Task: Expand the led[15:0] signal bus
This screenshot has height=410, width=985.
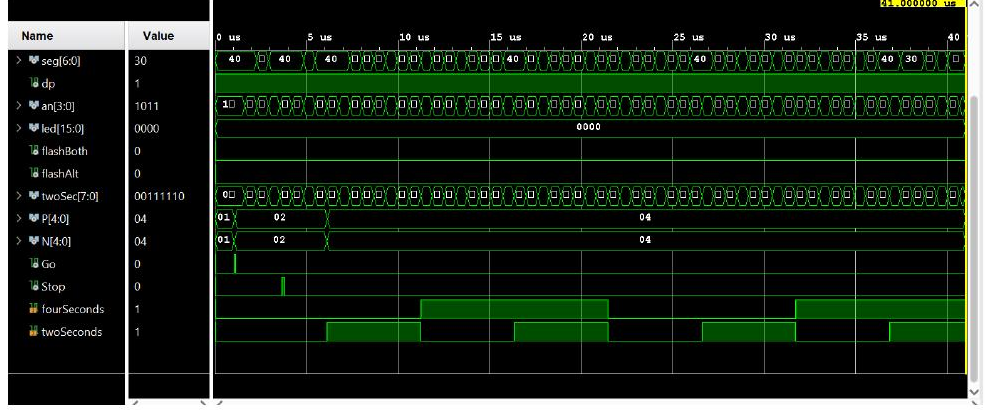Action: tap(19, 129)
